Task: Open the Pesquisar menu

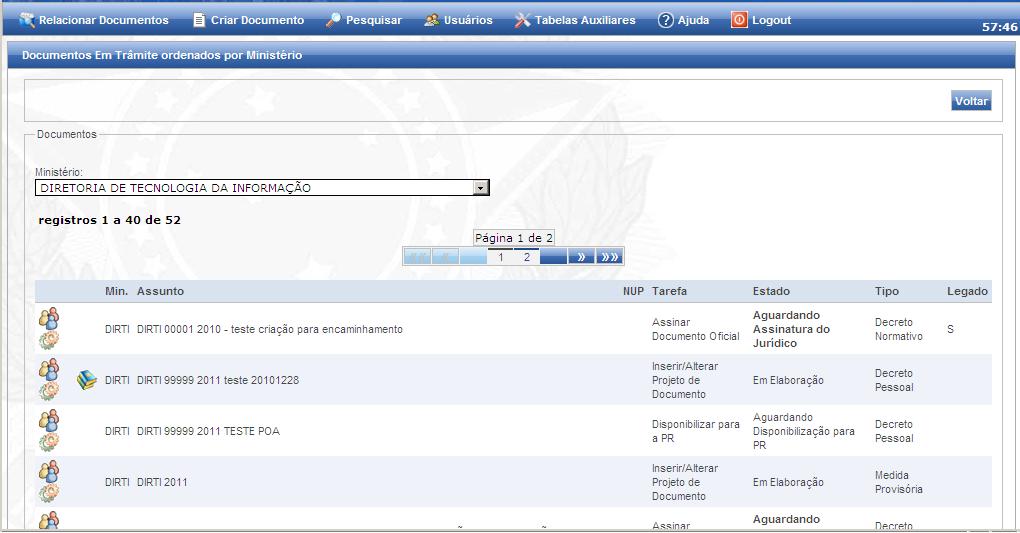Action: click(x=364, y=20)
